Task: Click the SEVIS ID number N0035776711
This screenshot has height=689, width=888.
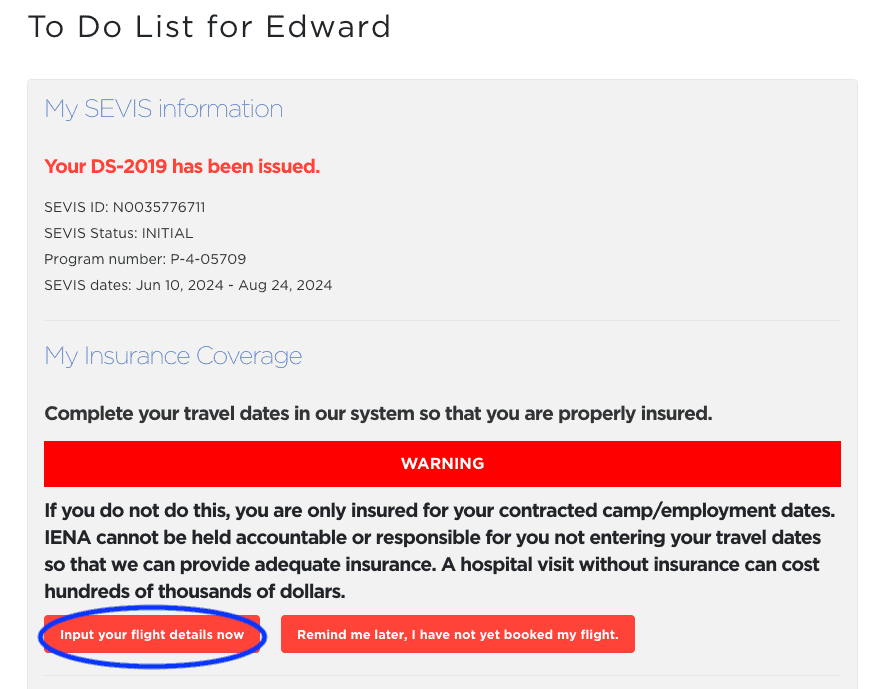Action: tap(159, 207)
